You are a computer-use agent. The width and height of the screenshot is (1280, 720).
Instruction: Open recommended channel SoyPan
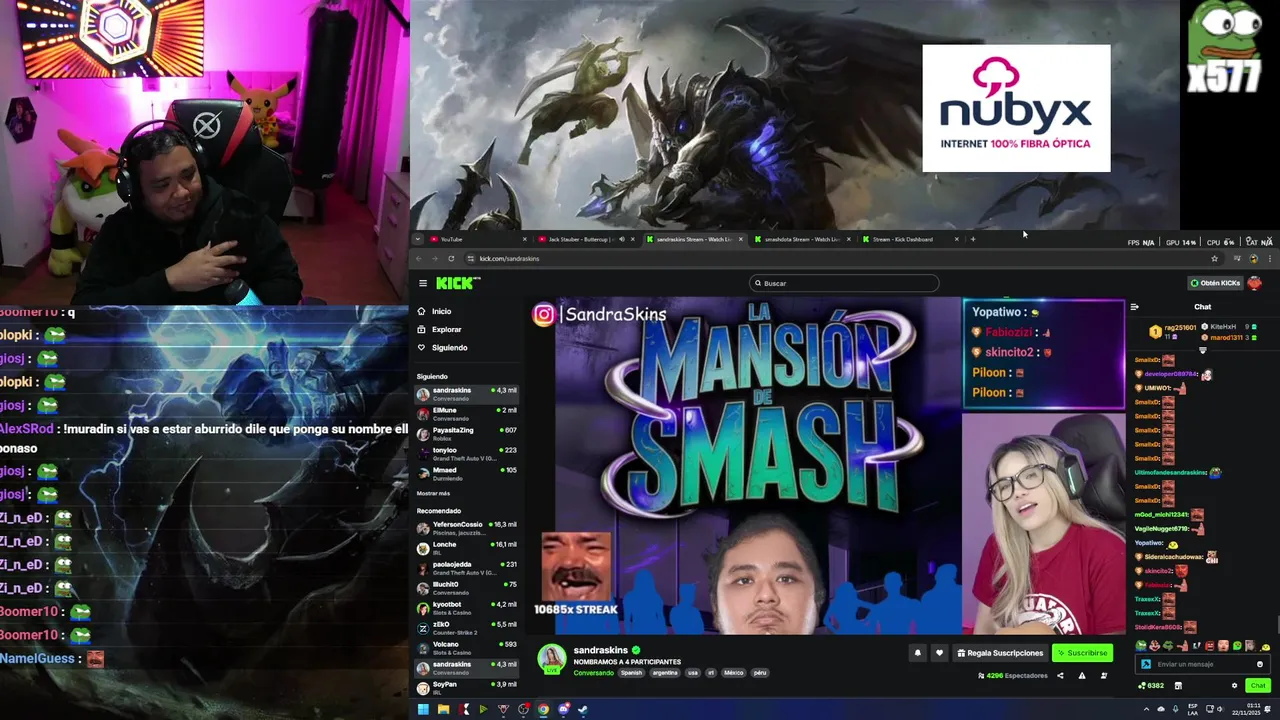coord(467,687)
